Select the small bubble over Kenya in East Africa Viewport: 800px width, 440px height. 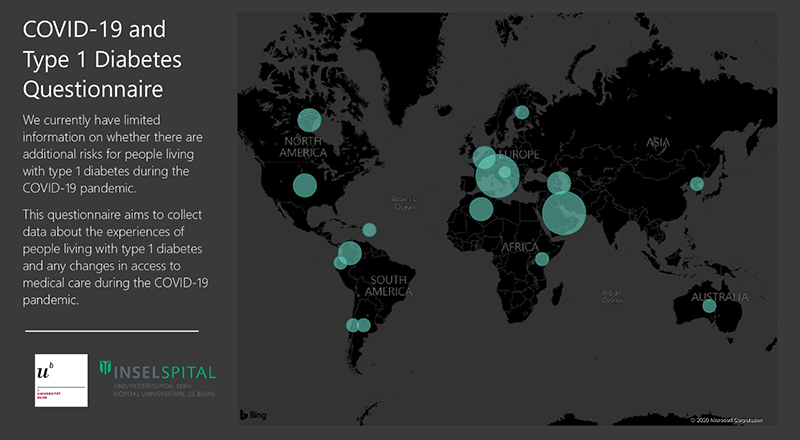point(542,259)
